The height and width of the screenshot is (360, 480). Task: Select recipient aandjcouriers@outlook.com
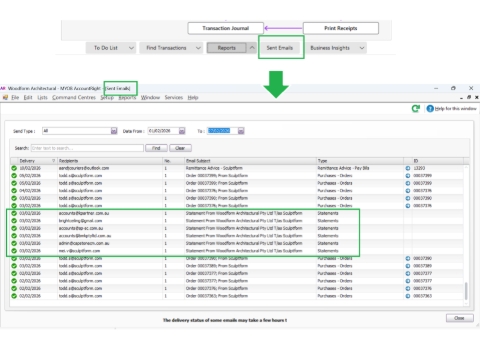click(84, 168)
